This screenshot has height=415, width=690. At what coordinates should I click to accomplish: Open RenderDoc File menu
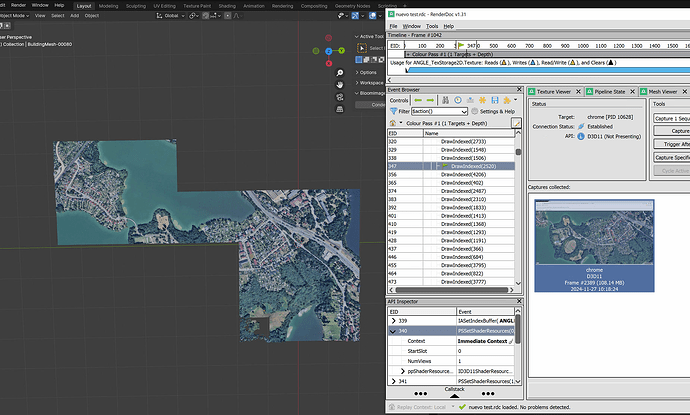click(x=393, y=26)
